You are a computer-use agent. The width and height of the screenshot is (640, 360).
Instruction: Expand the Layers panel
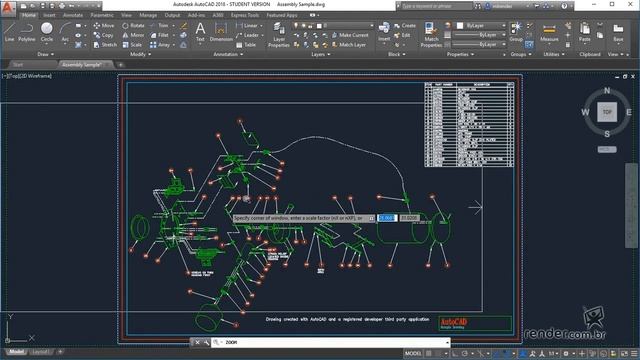320,54
